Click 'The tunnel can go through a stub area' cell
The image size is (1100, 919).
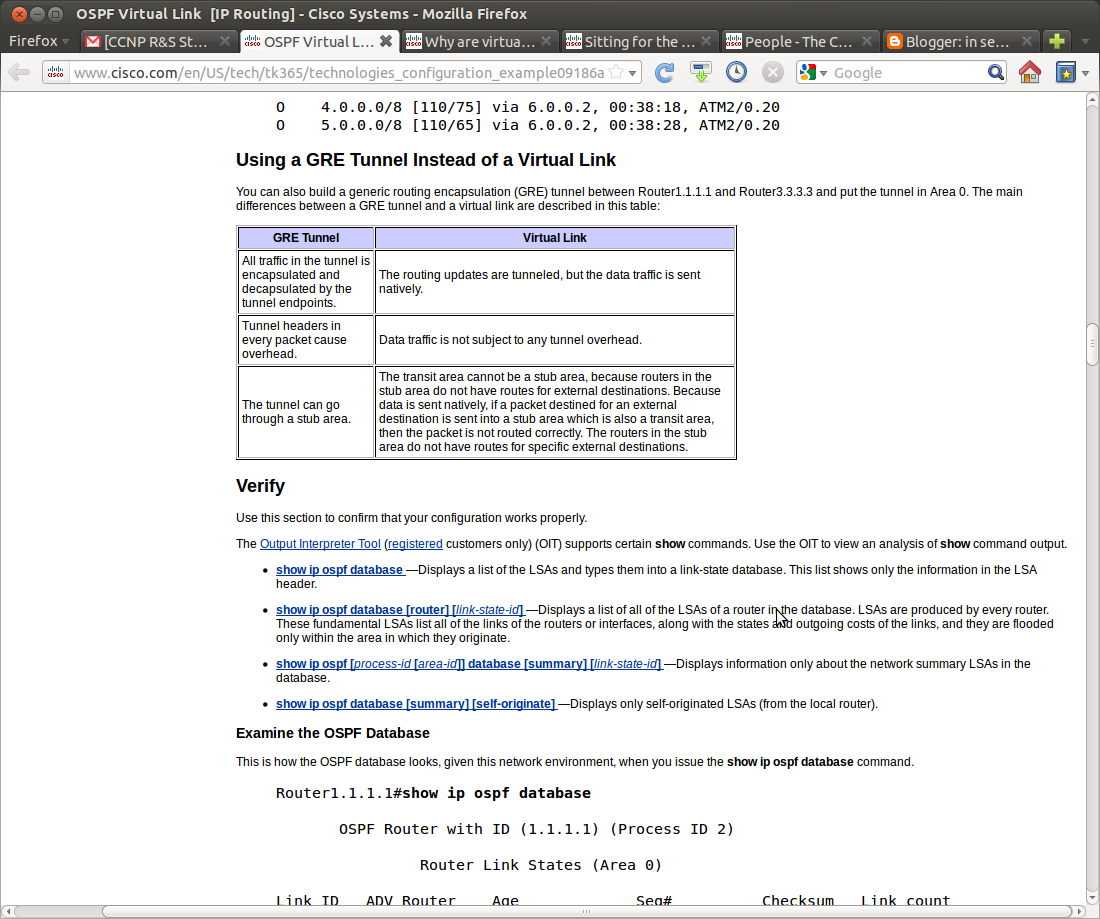click(306, 412)
